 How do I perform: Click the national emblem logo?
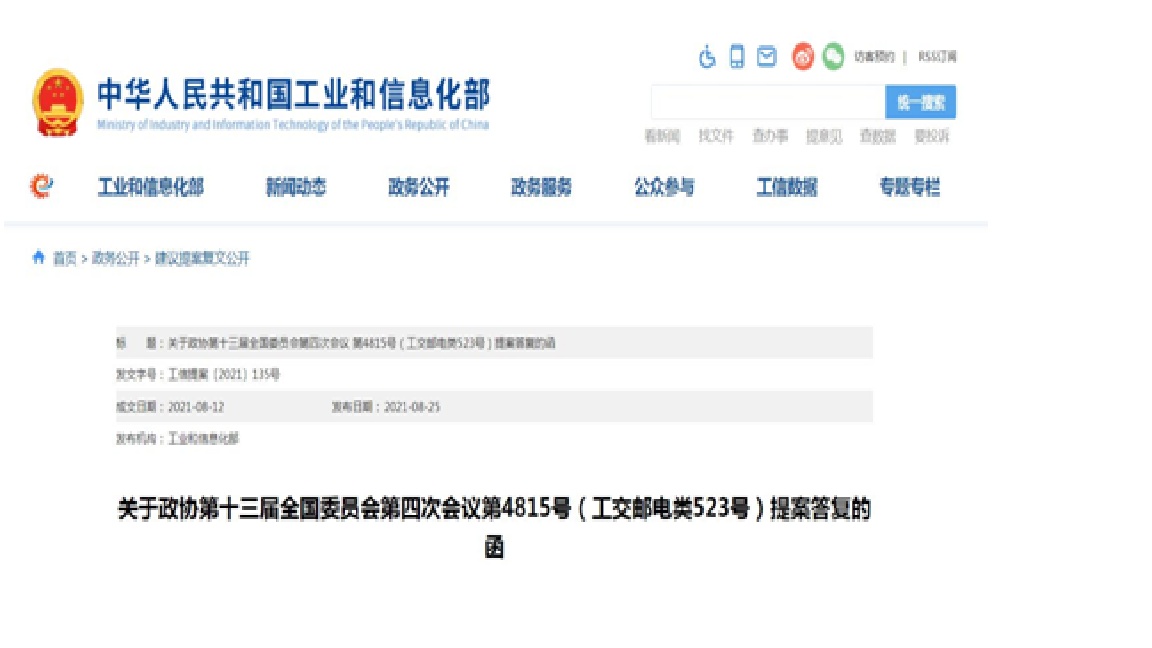pos(58,102)
